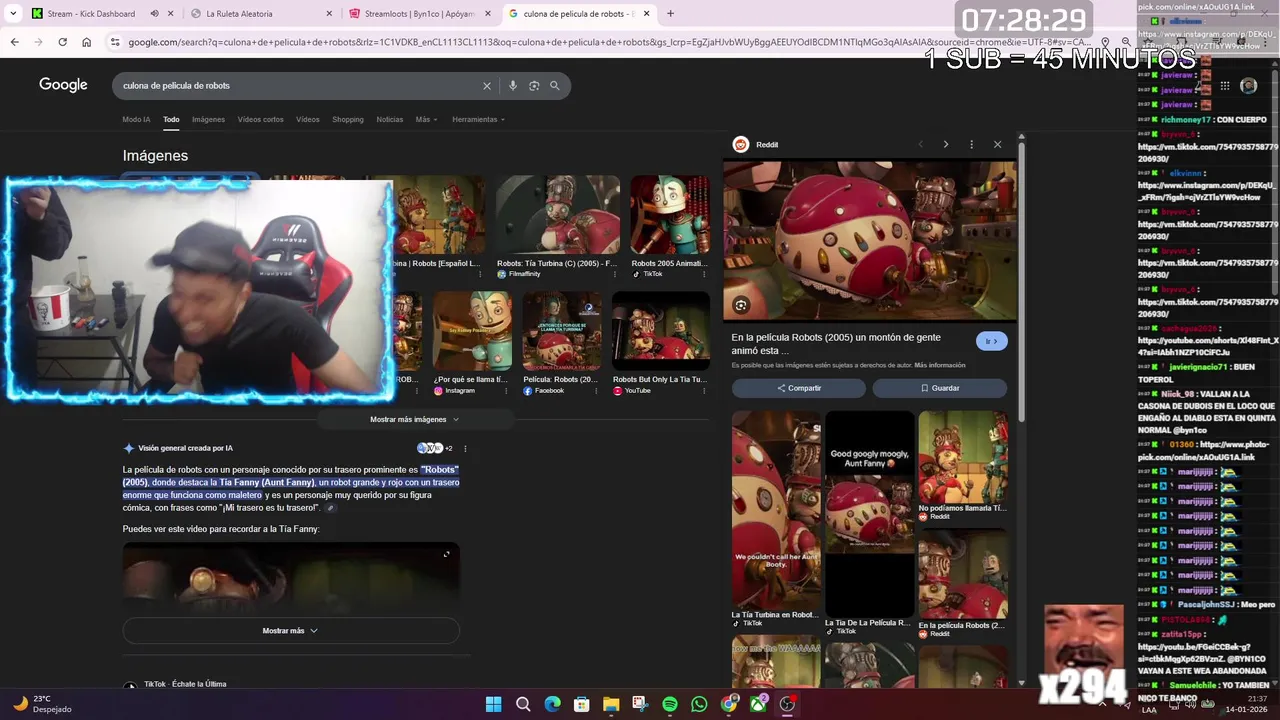This screenshot has height=720, width=1280.
Task: Reload the page in Chrome
Action: click(62, 42)
